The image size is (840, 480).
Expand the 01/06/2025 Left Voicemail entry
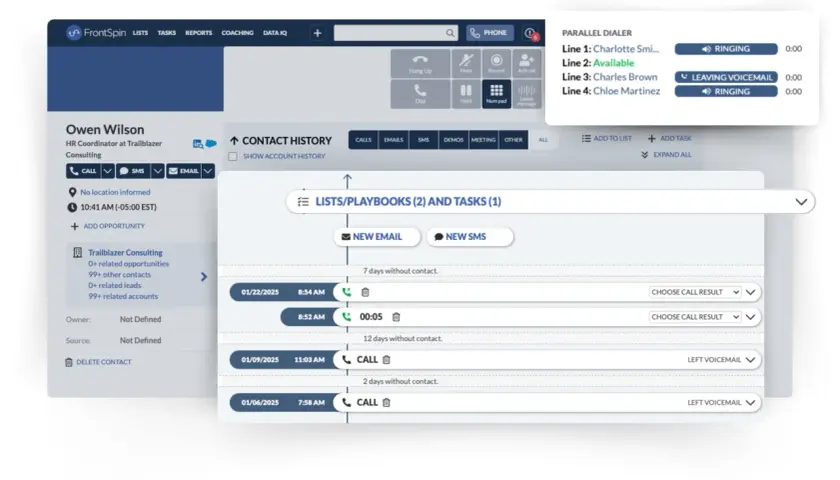[751, 402]
